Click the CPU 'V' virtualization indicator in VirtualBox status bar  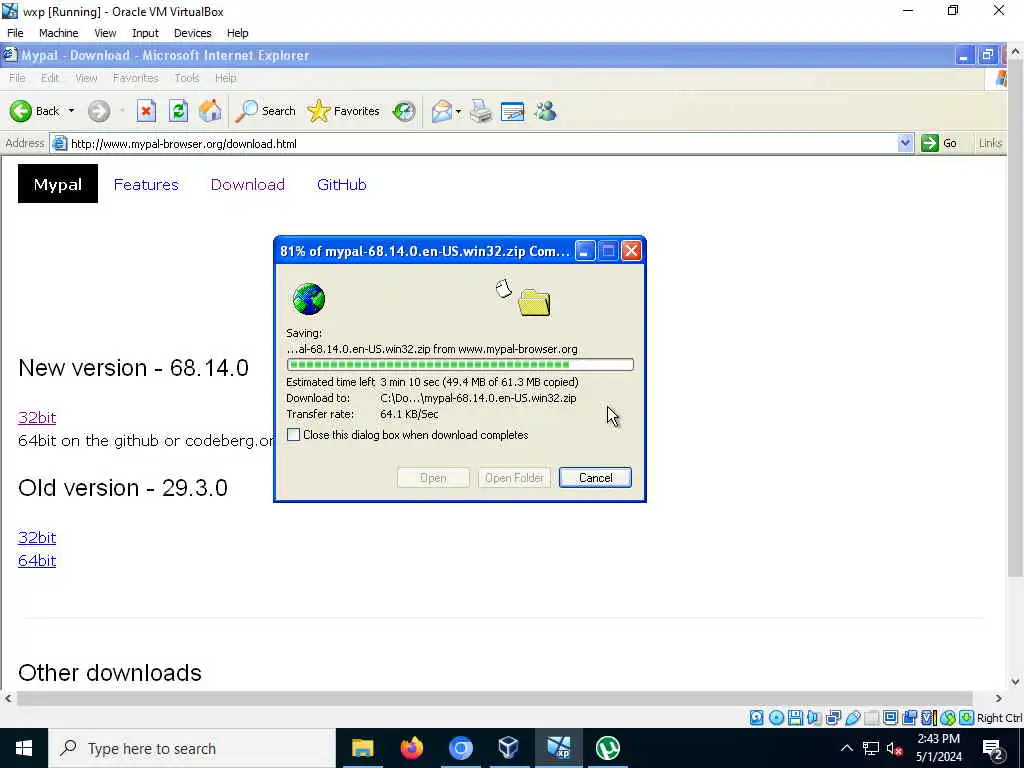[x=927, y=718]
